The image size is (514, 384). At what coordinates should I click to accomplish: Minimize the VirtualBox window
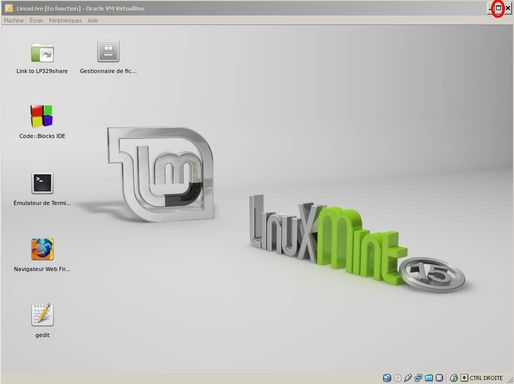pos(490,8)
